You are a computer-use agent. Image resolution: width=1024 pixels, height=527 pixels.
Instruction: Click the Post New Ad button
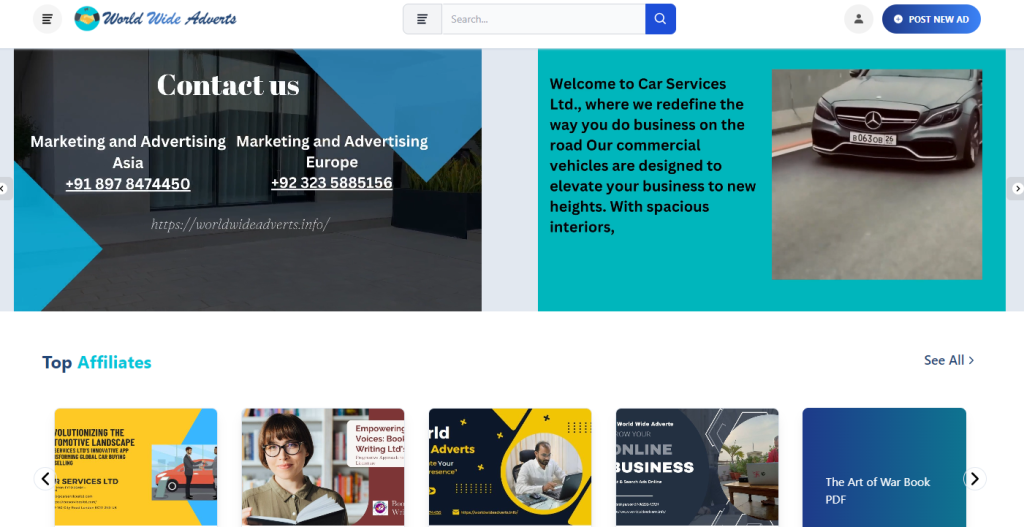pyautogui.click(x=931, y=19)
